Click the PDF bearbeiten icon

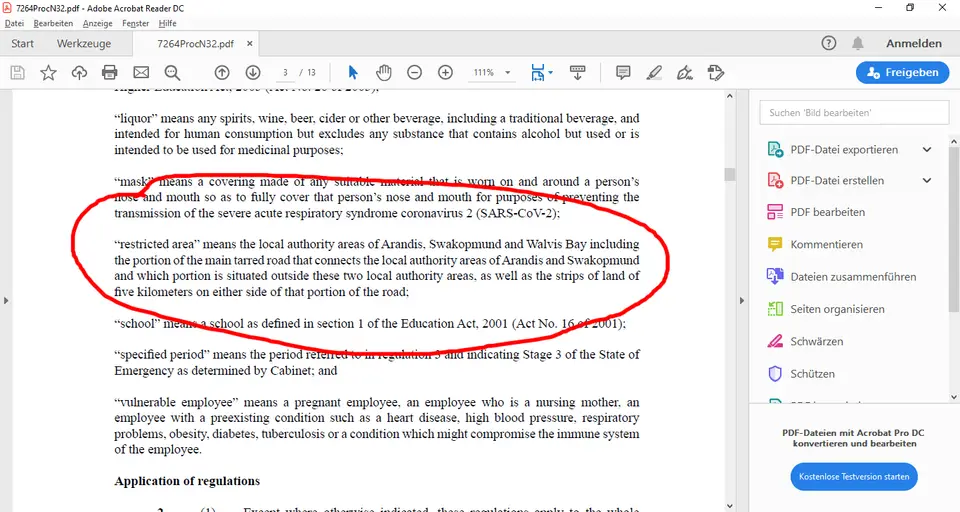(x=774, y=212)
